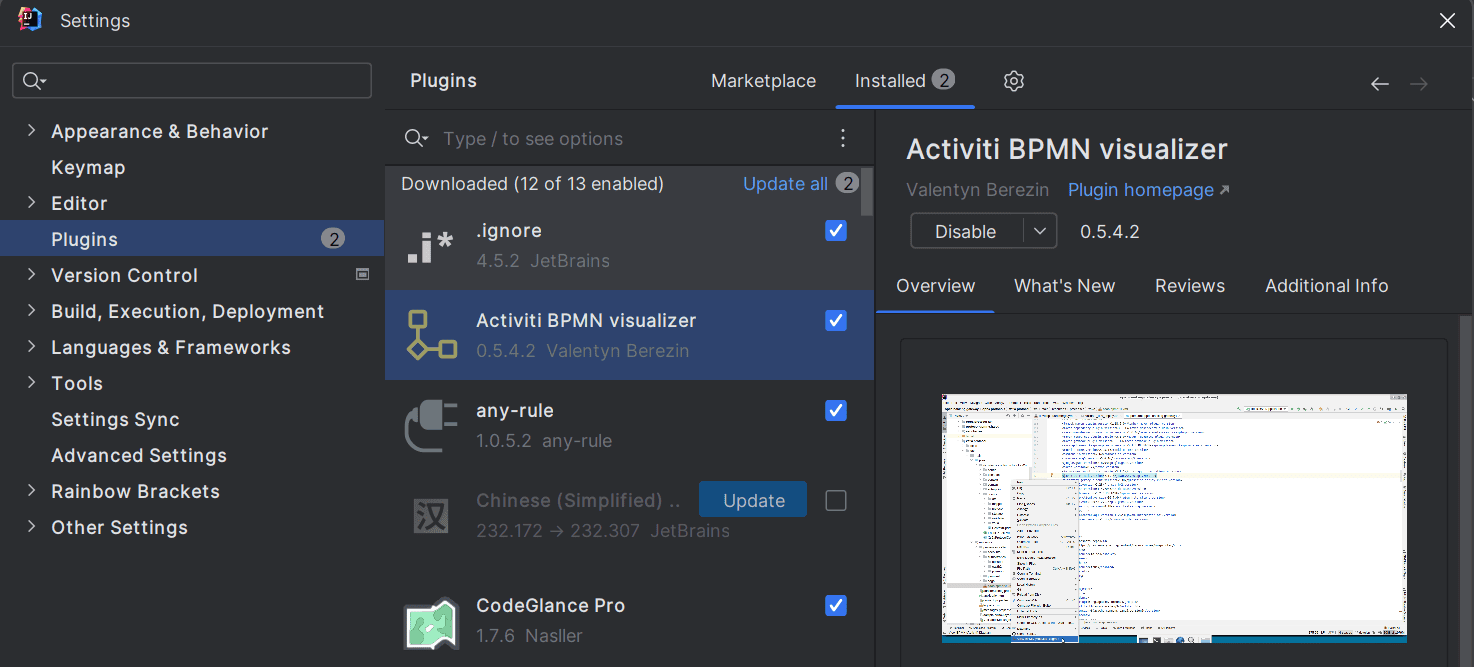Open the What's New tab
The image size is (1474, 667).
(1064, 286)
